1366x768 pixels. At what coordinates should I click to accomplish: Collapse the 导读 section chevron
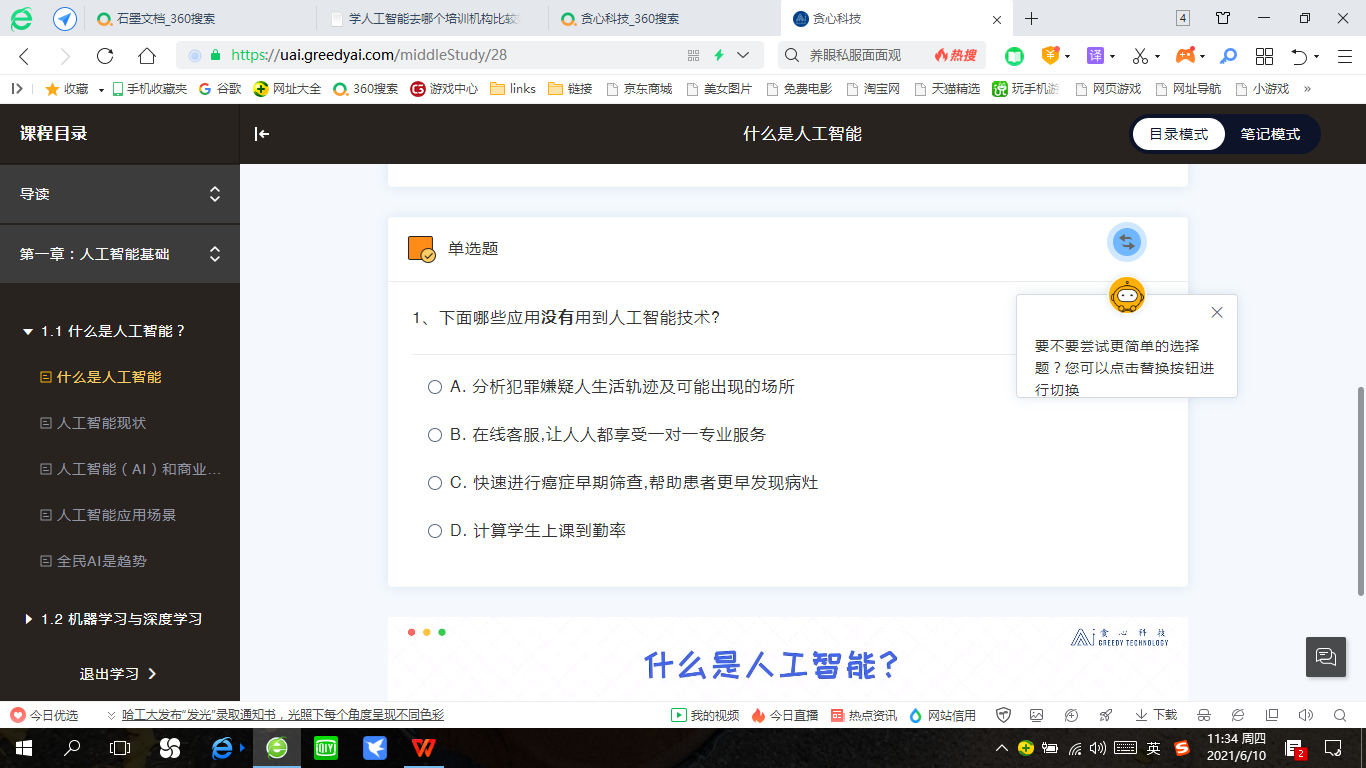[215, 194]
